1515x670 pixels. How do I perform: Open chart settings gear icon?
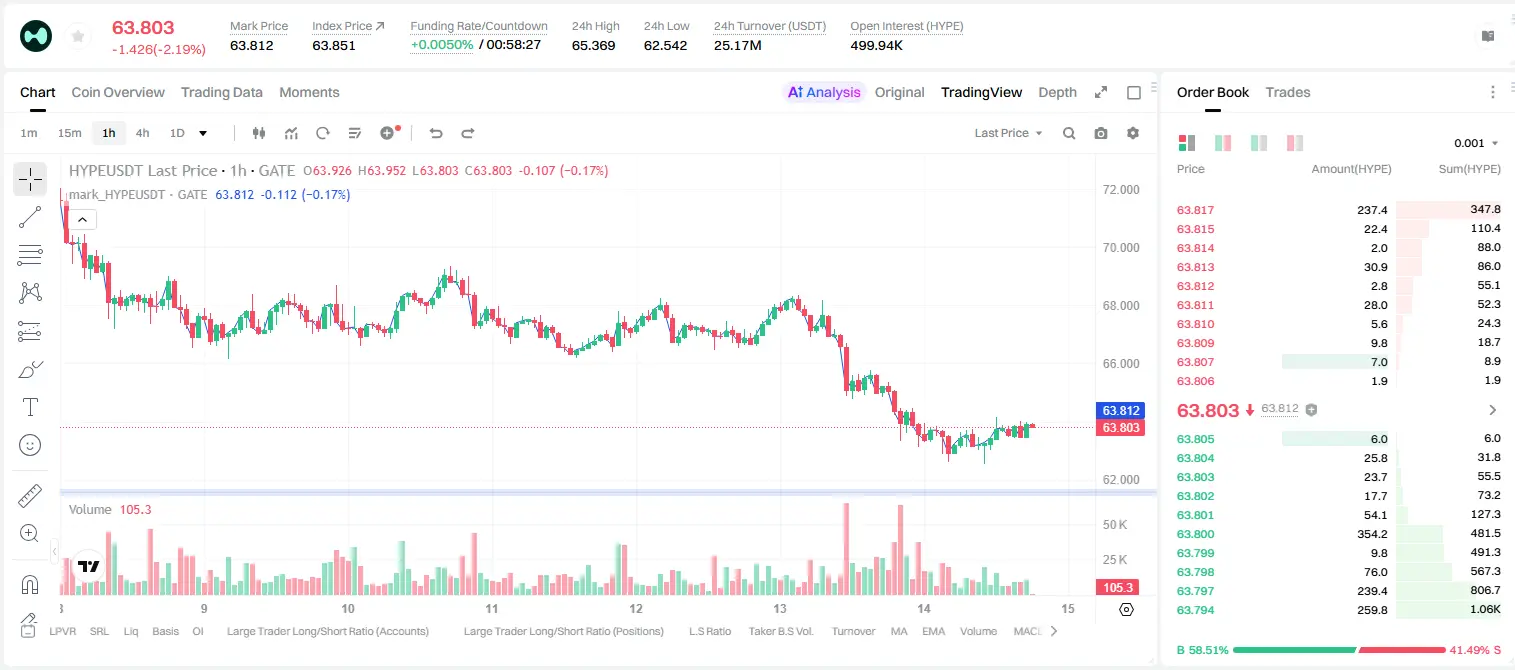click(1133, 133)
